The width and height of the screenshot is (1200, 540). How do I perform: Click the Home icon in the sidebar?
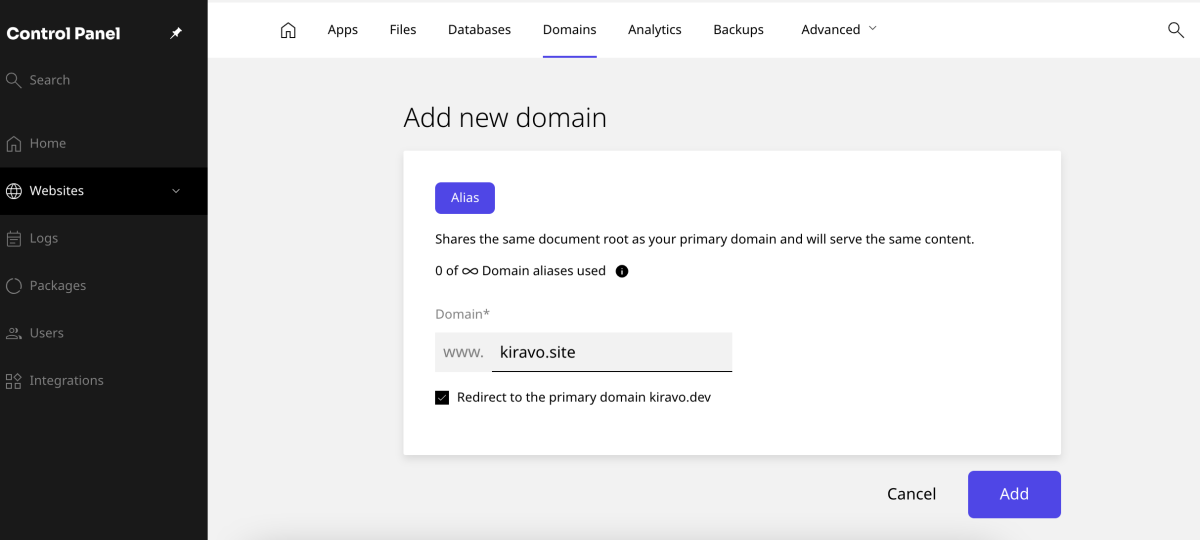pyautogui.click(x=14, y=144)
